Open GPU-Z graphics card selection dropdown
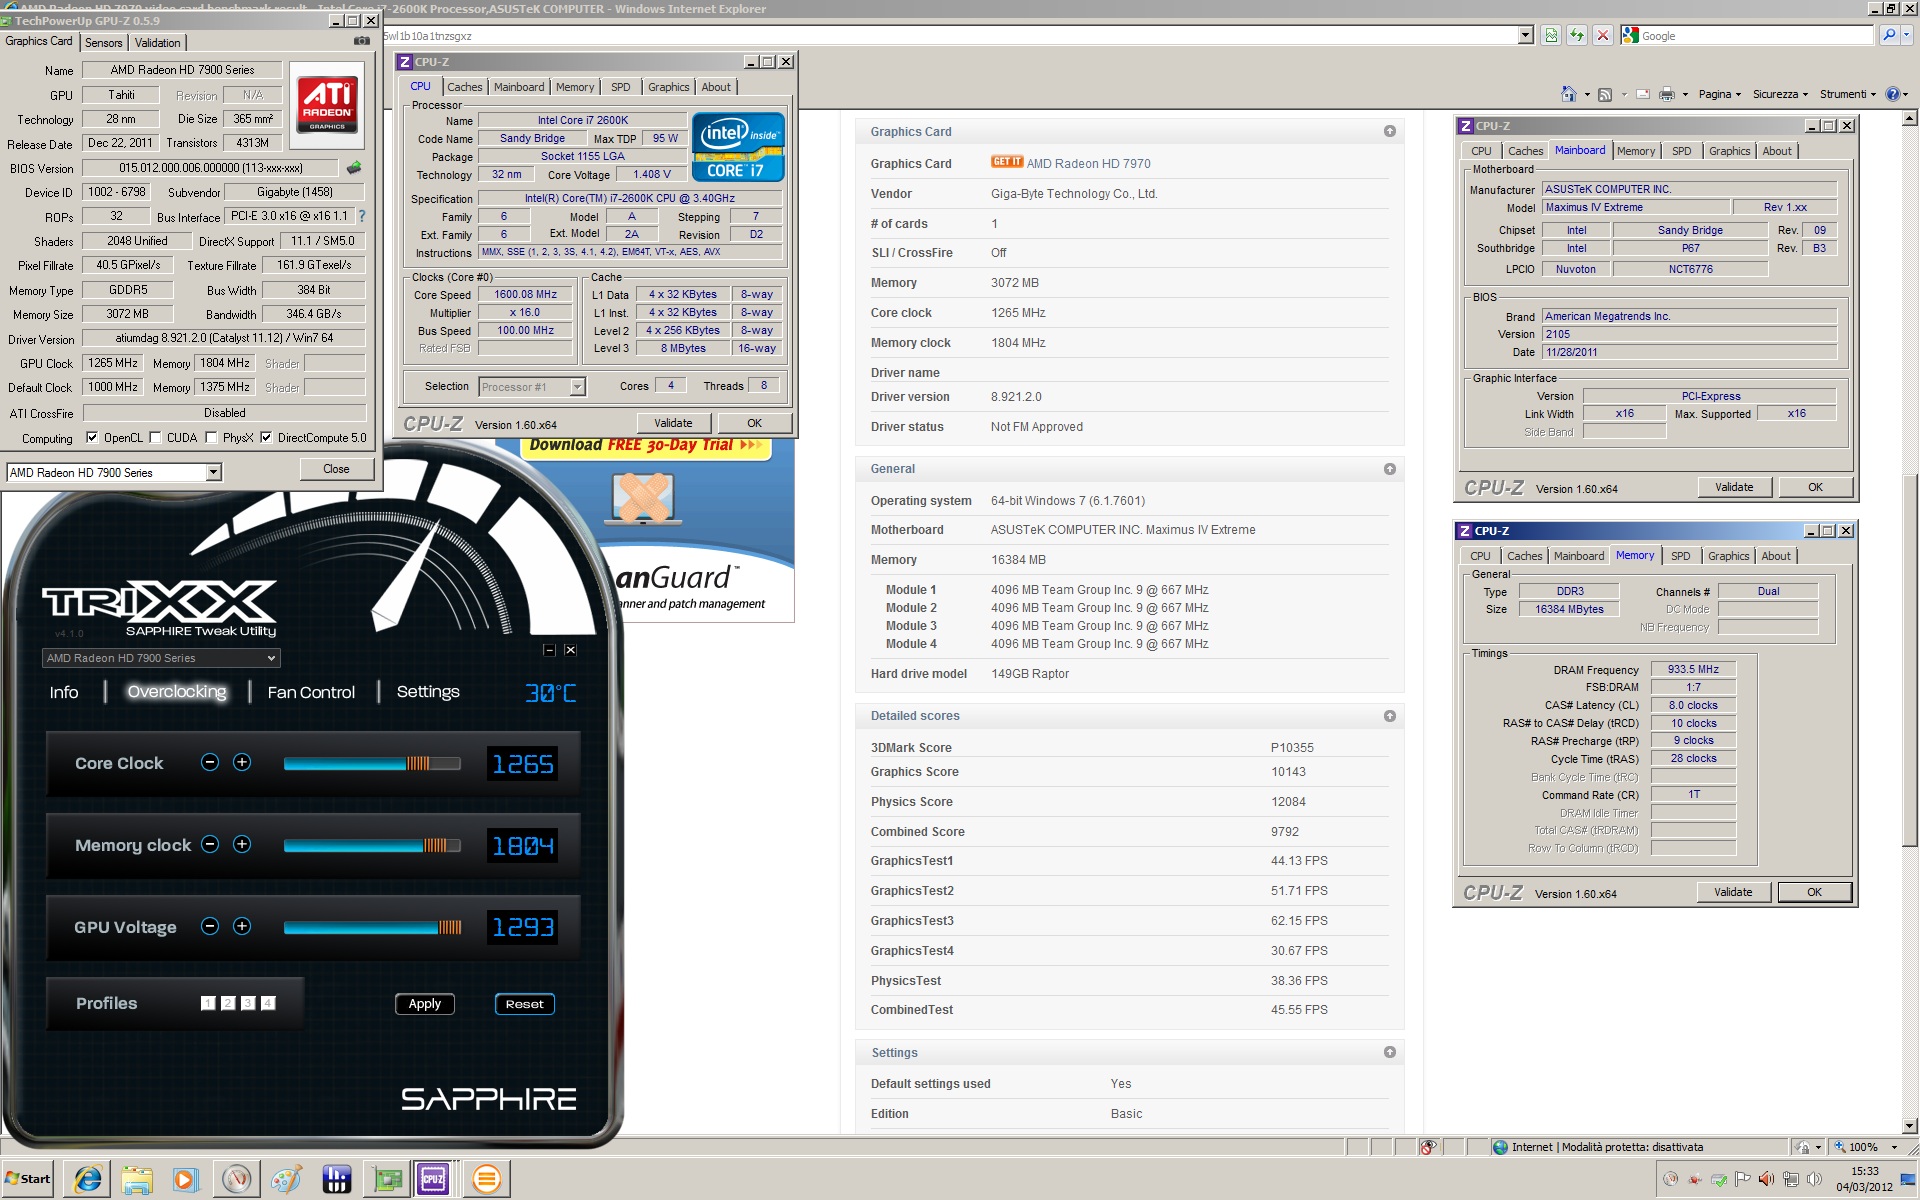Viewport: 1920px width, 1200px height. click(x=213, y=472)
